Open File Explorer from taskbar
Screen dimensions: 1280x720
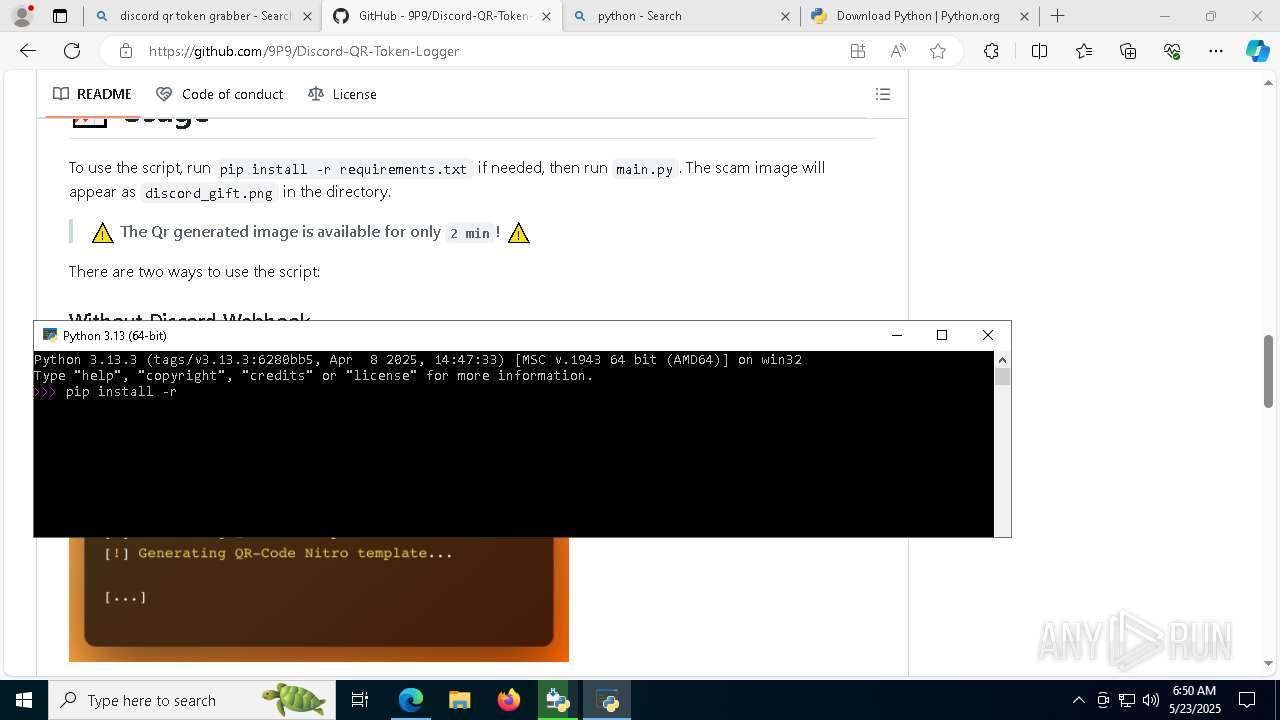click(460, 700)
